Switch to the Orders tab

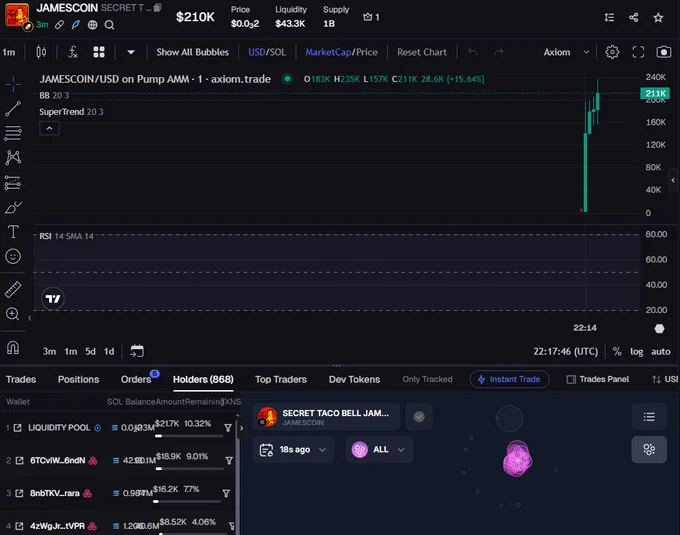[136, 379]
